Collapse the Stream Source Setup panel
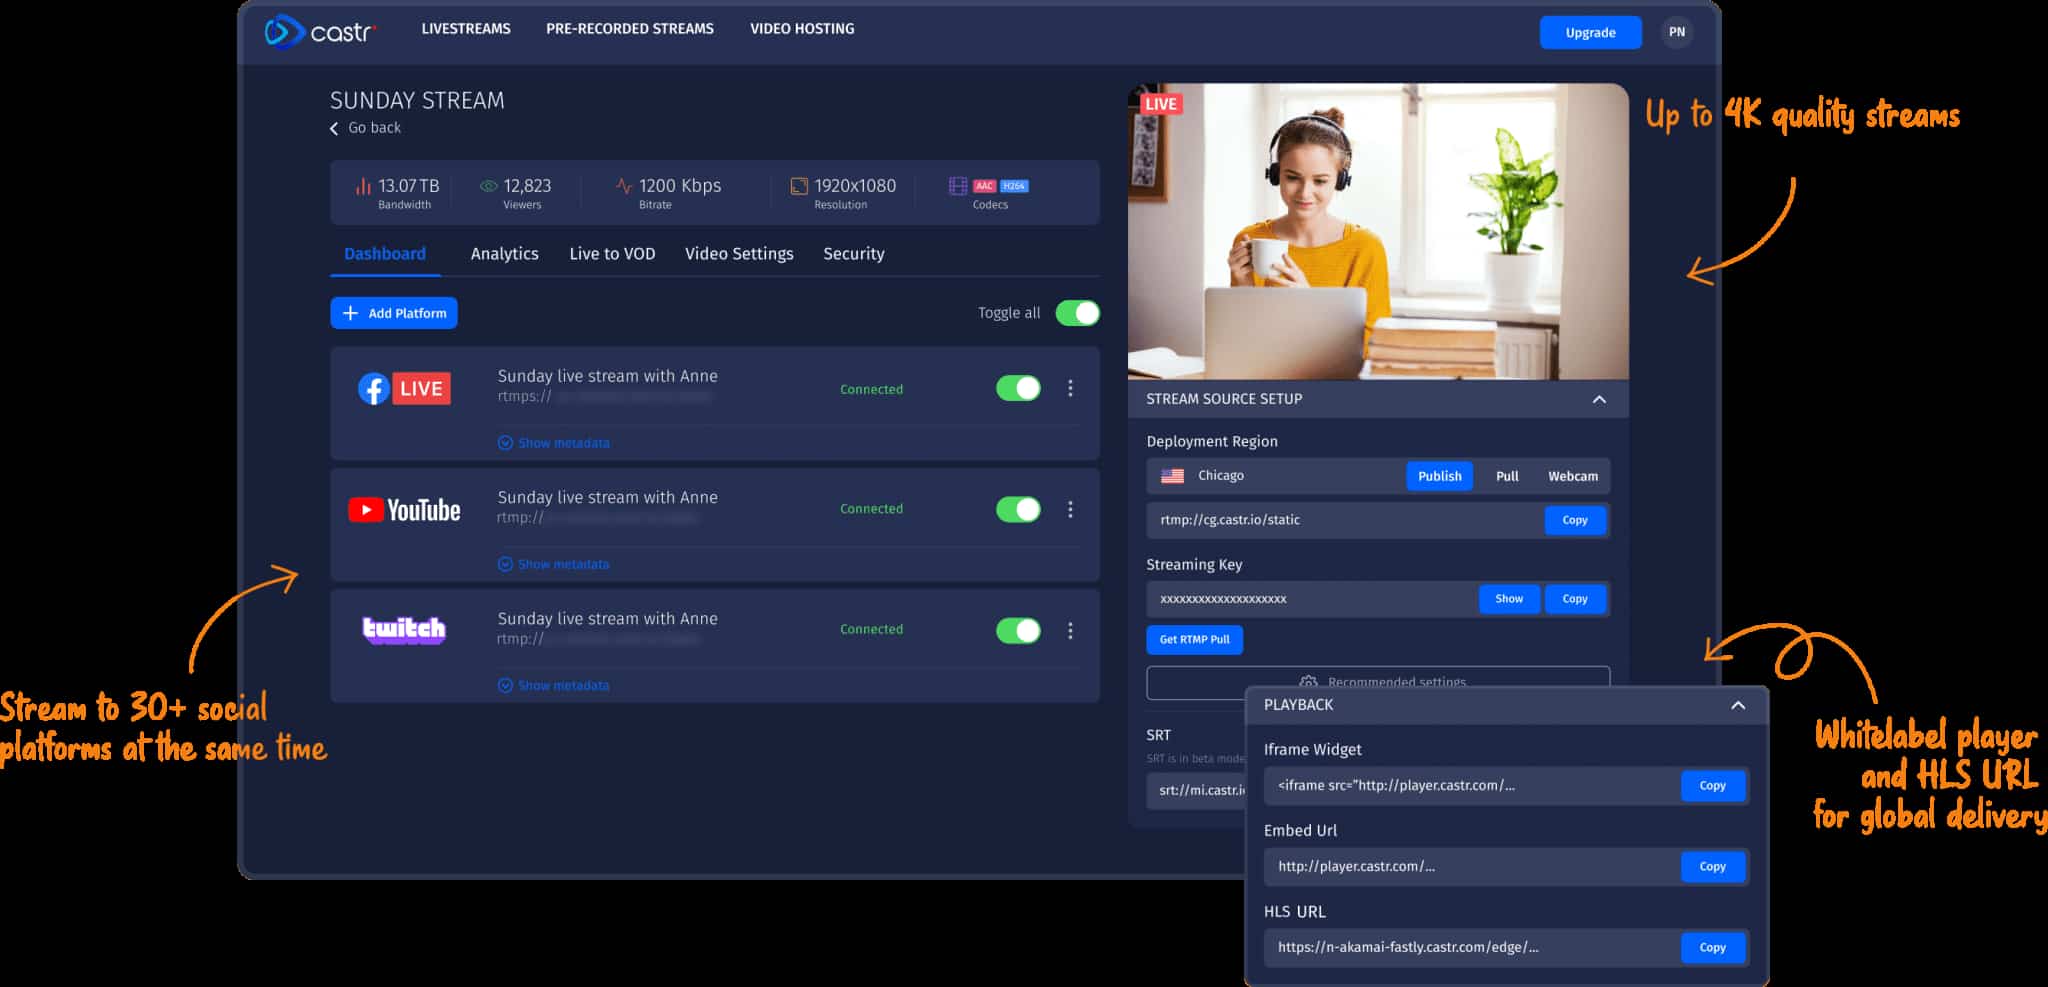This screenshot has height=987, width=2048. click(x=1599, y=398)
